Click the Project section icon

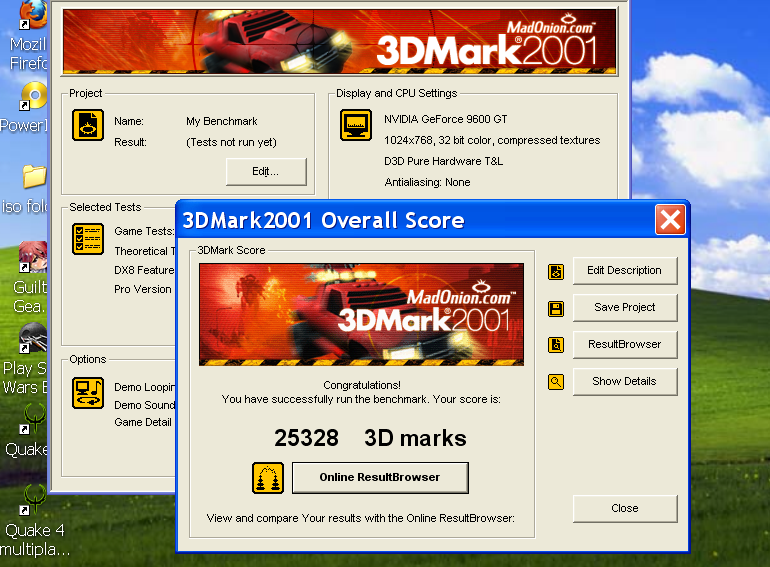(88, 125)
